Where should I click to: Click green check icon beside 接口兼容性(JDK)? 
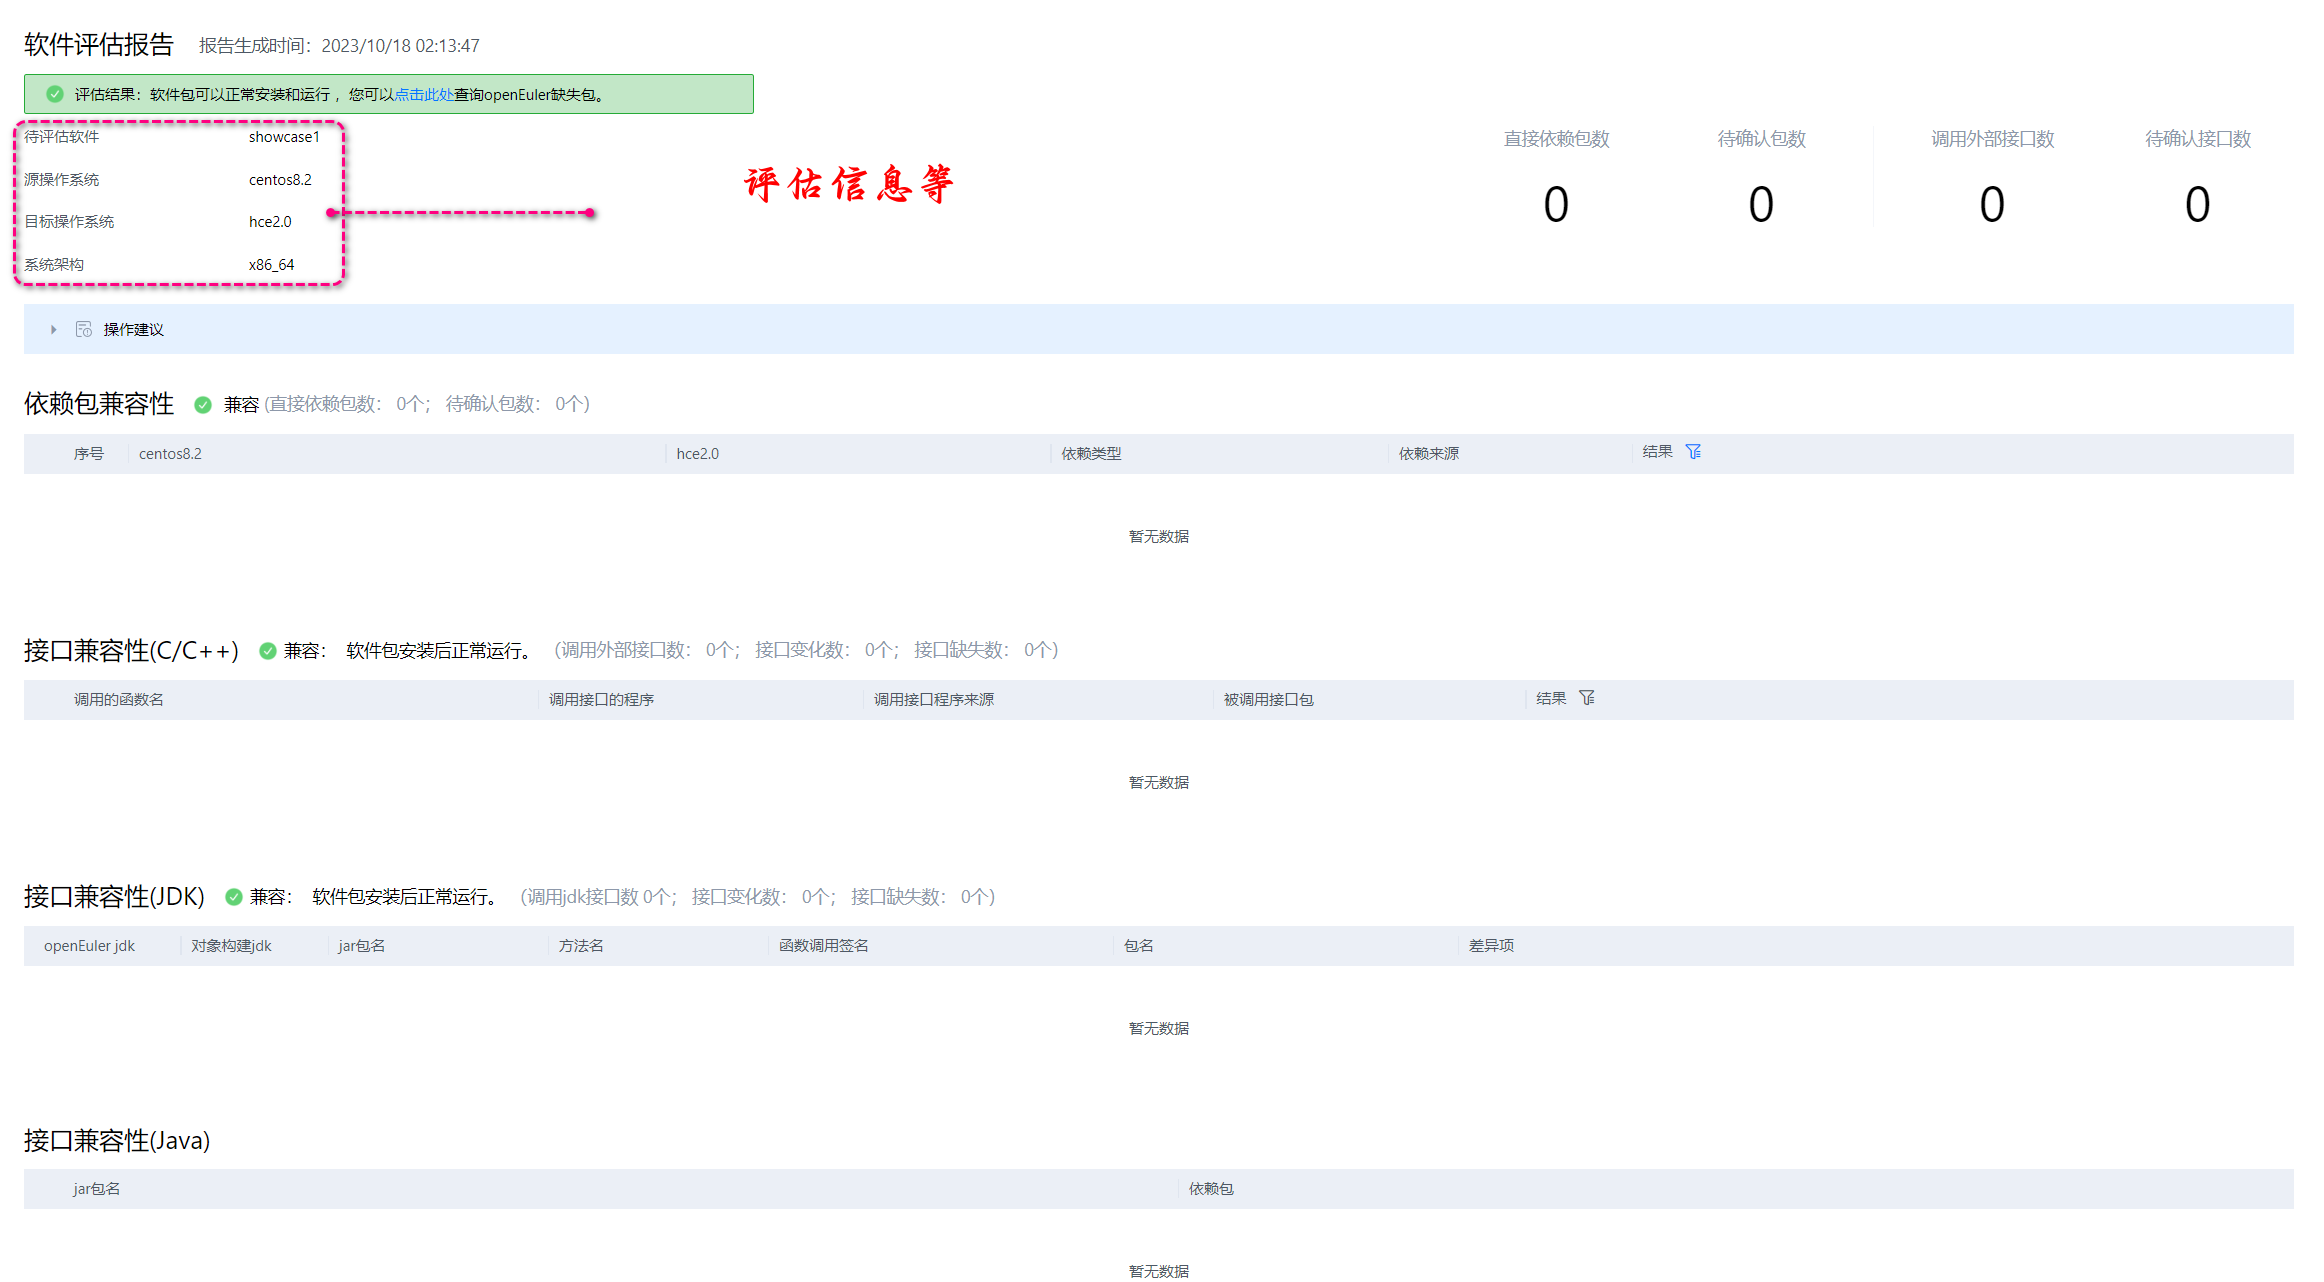coord(234,897)
